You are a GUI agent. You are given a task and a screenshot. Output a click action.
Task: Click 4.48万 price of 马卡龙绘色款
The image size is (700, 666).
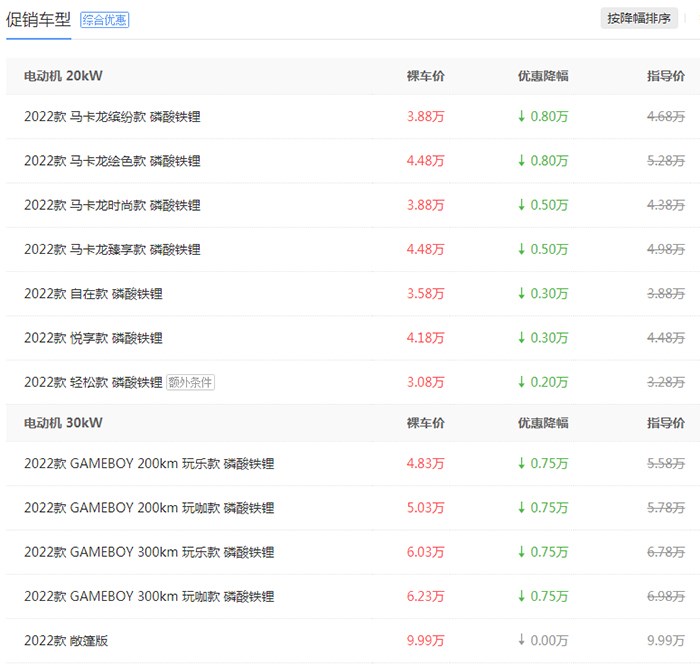[x=425, y=161]
